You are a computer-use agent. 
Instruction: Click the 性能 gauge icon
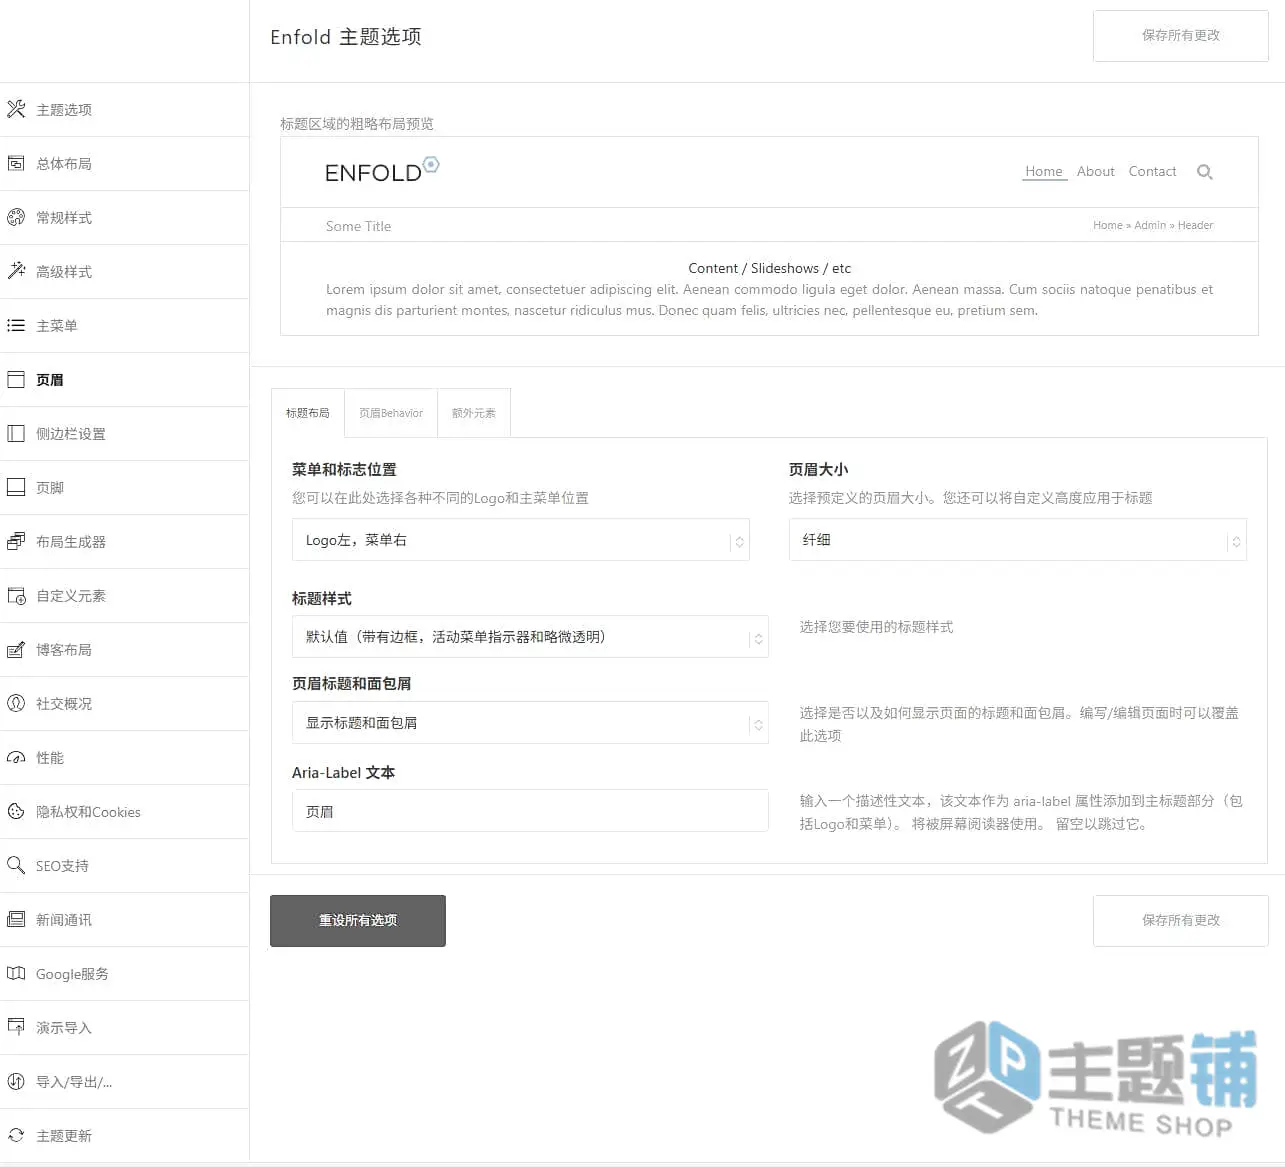[16, 757]
